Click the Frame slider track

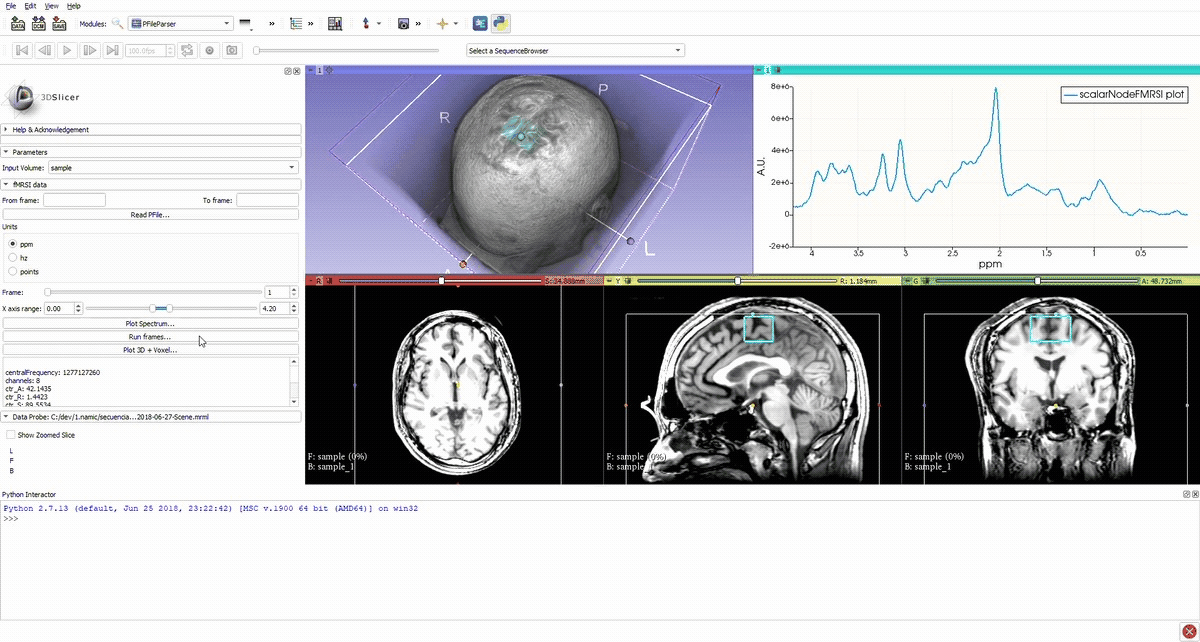tap(150, 292)
